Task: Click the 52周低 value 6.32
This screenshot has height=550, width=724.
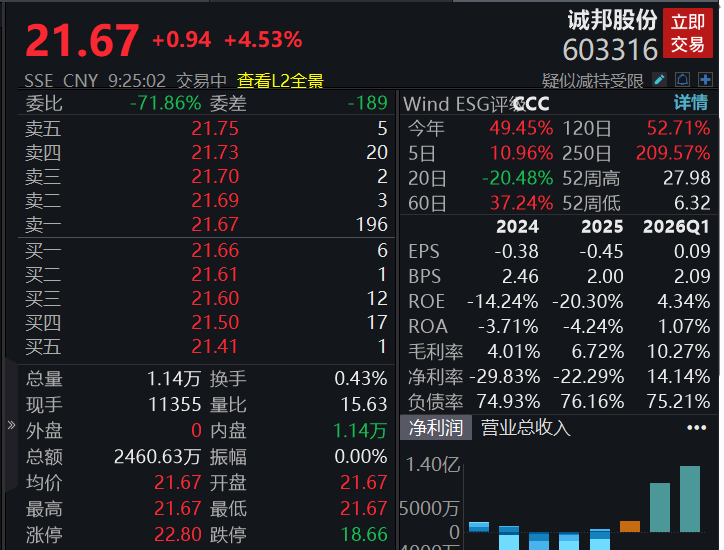Action: (x=692, y=203)
